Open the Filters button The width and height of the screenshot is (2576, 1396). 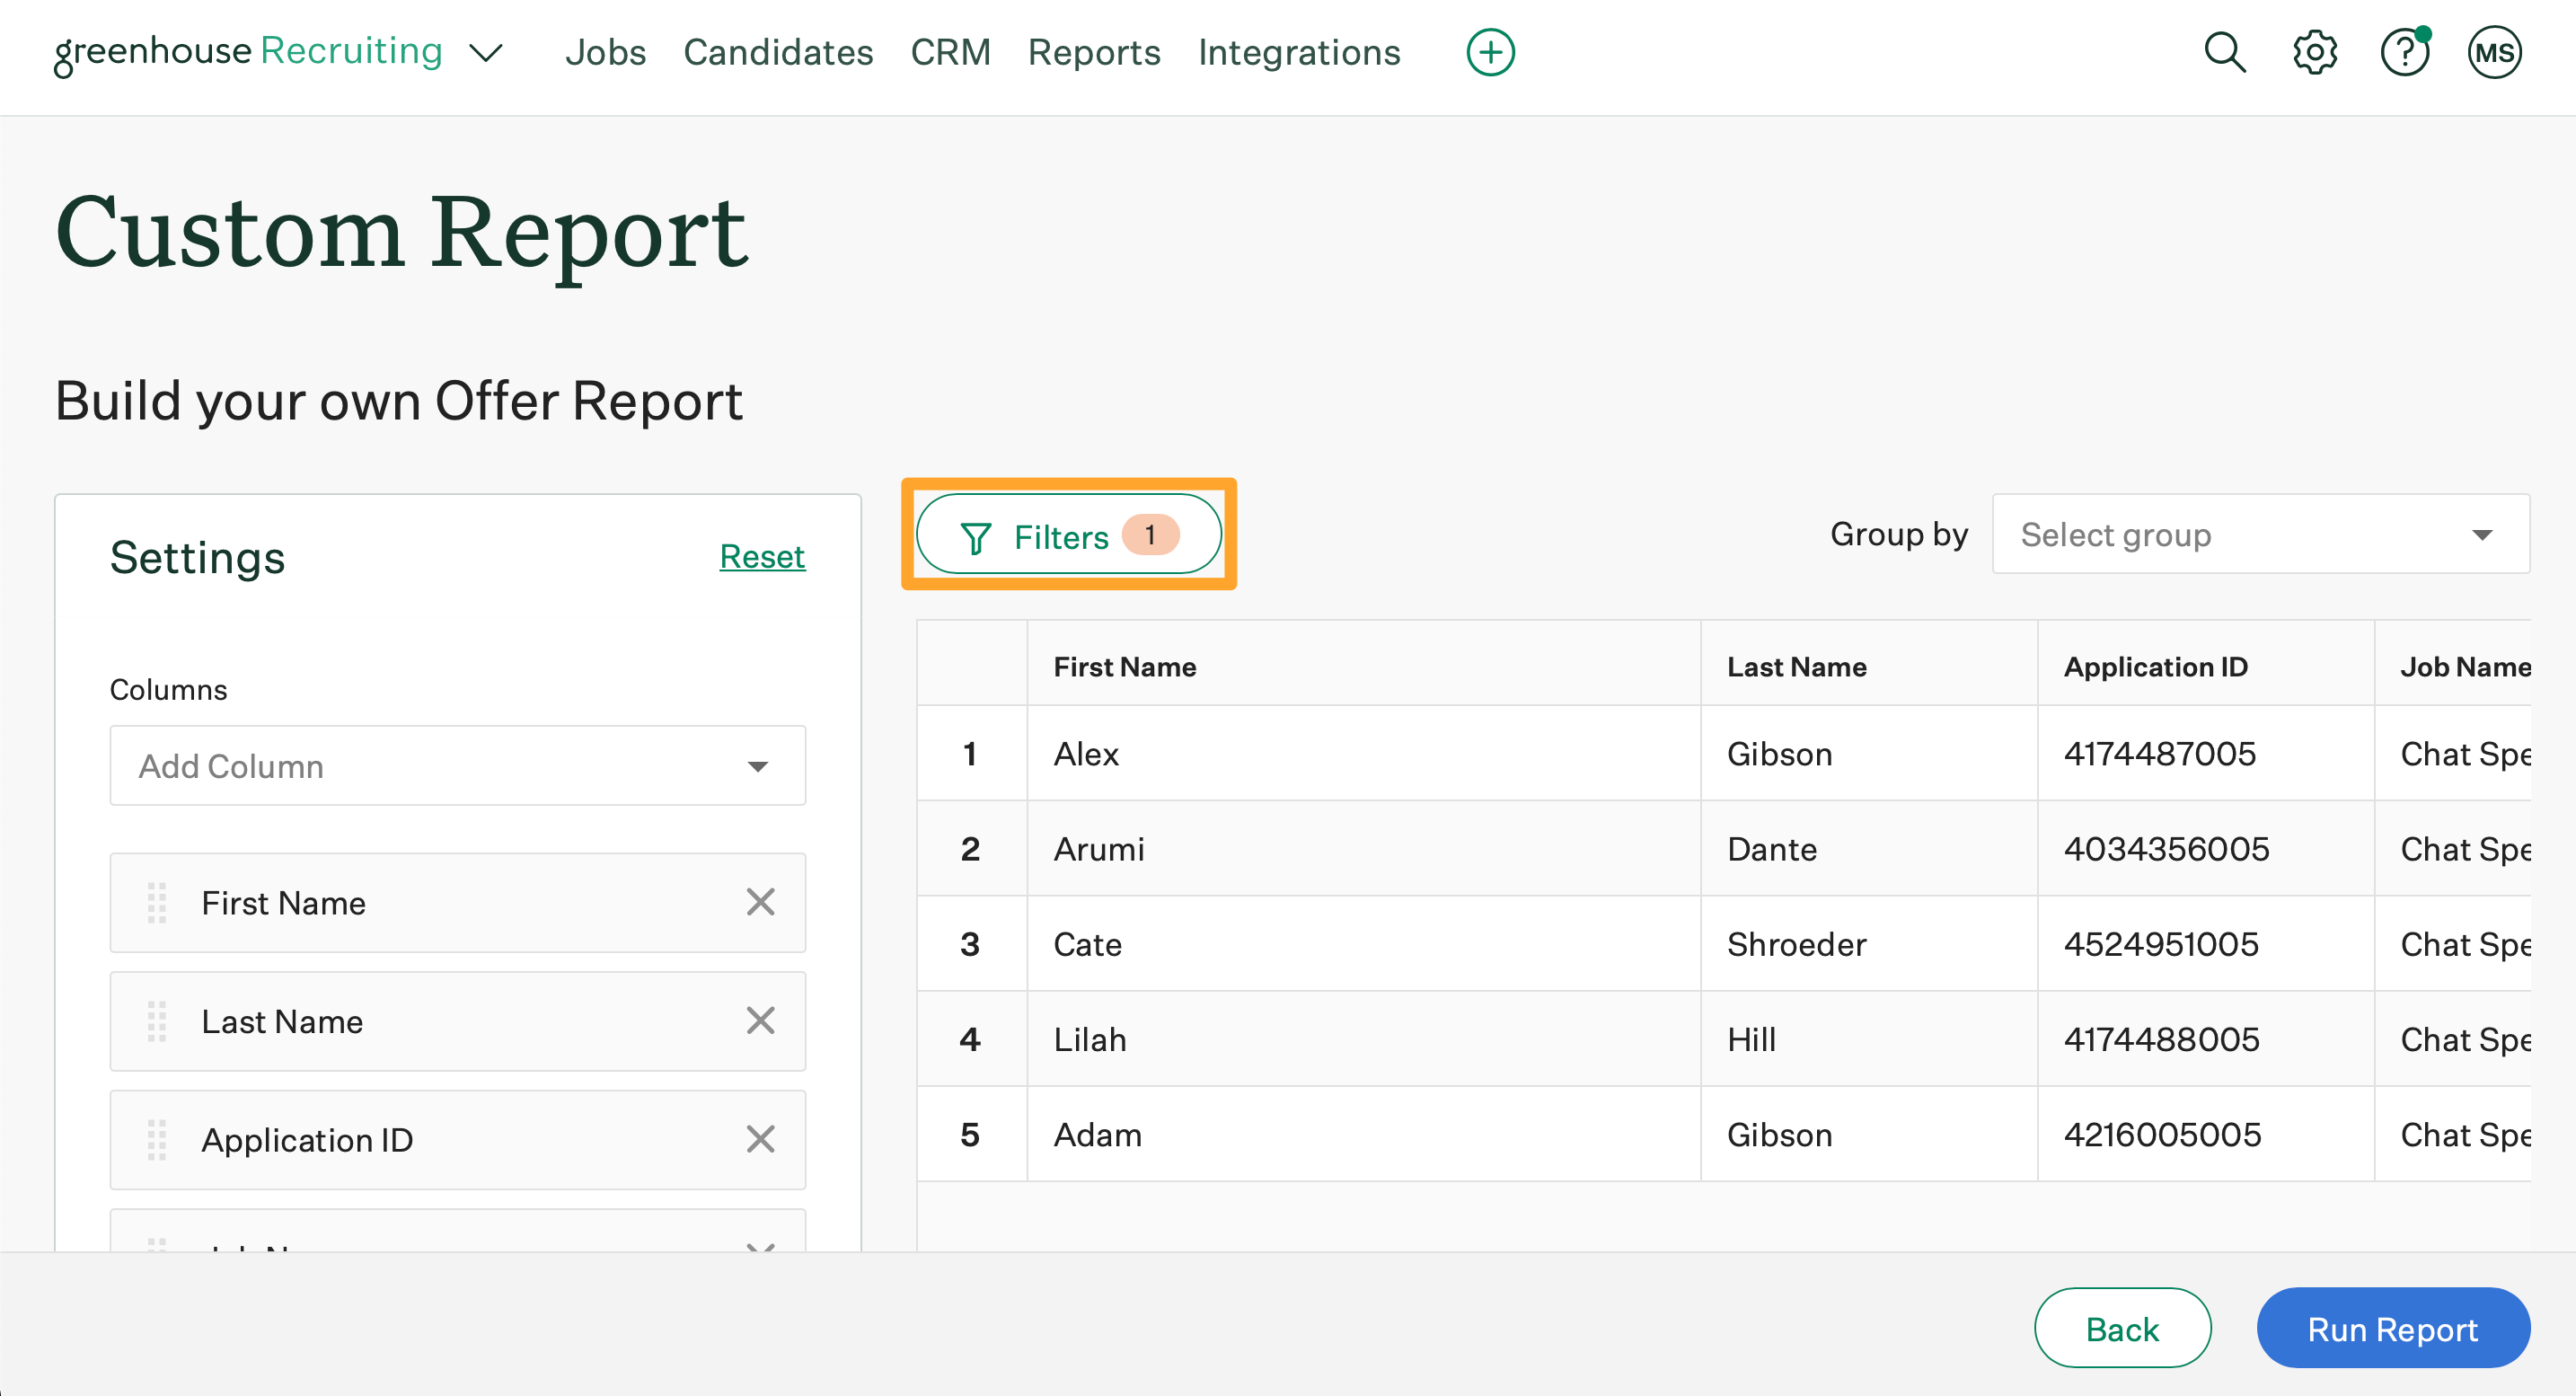point(1069,535)
